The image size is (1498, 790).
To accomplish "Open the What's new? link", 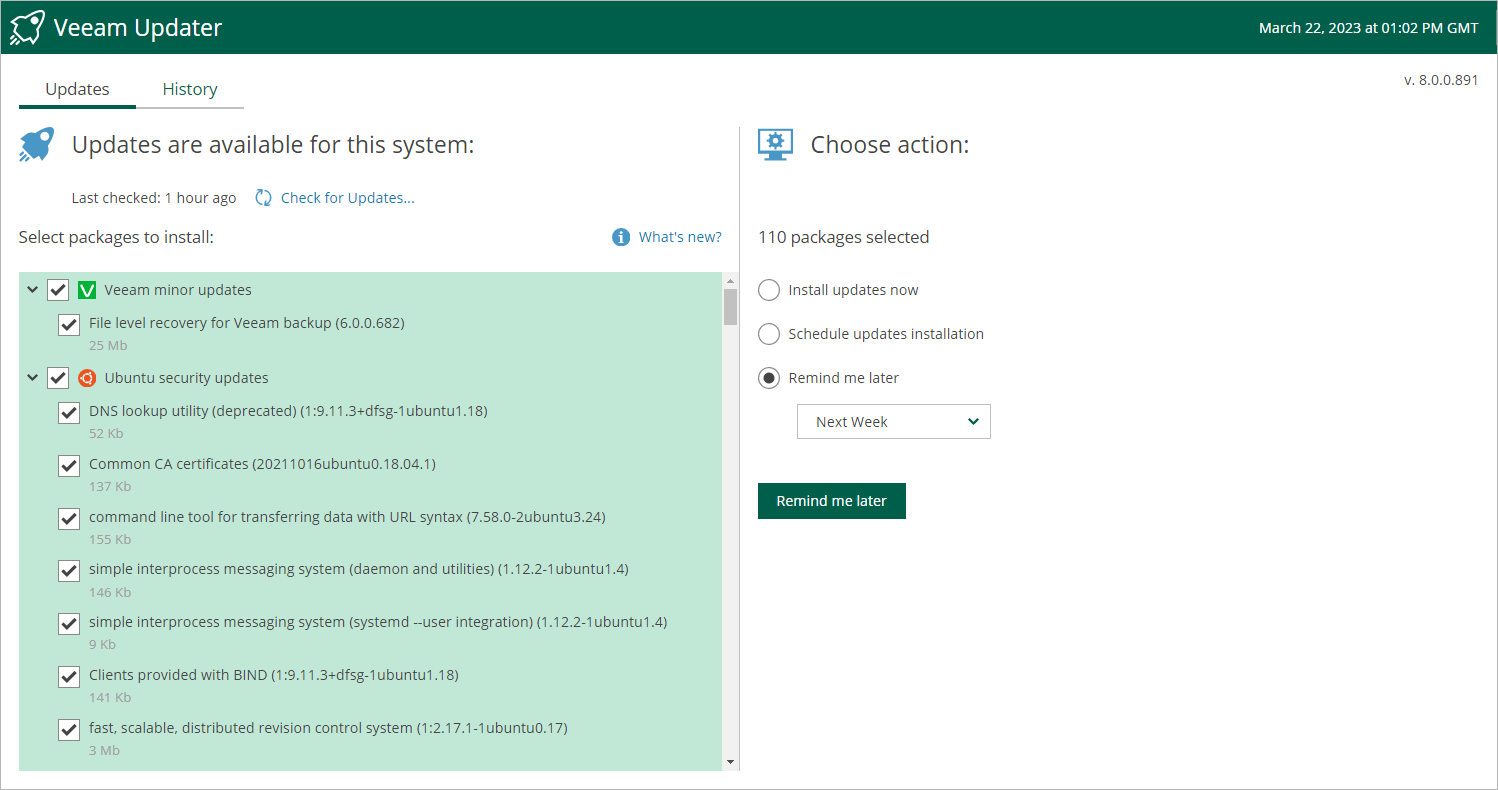I will [680, 237].
